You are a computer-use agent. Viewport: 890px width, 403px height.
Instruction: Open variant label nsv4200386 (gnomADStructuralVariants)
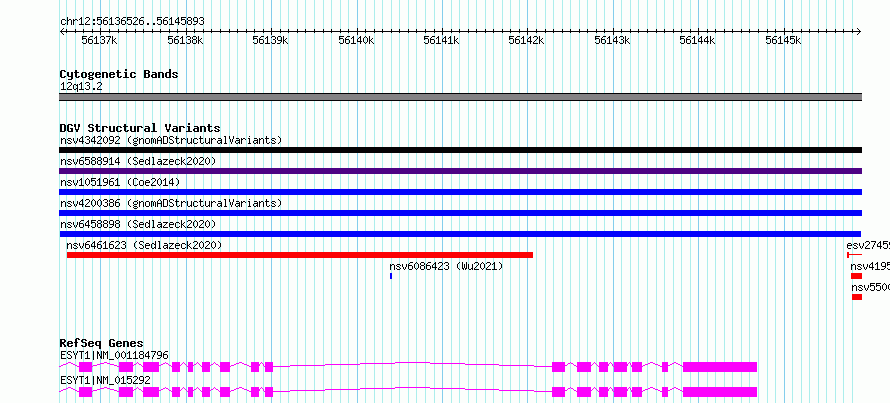(x=171, y=203)
